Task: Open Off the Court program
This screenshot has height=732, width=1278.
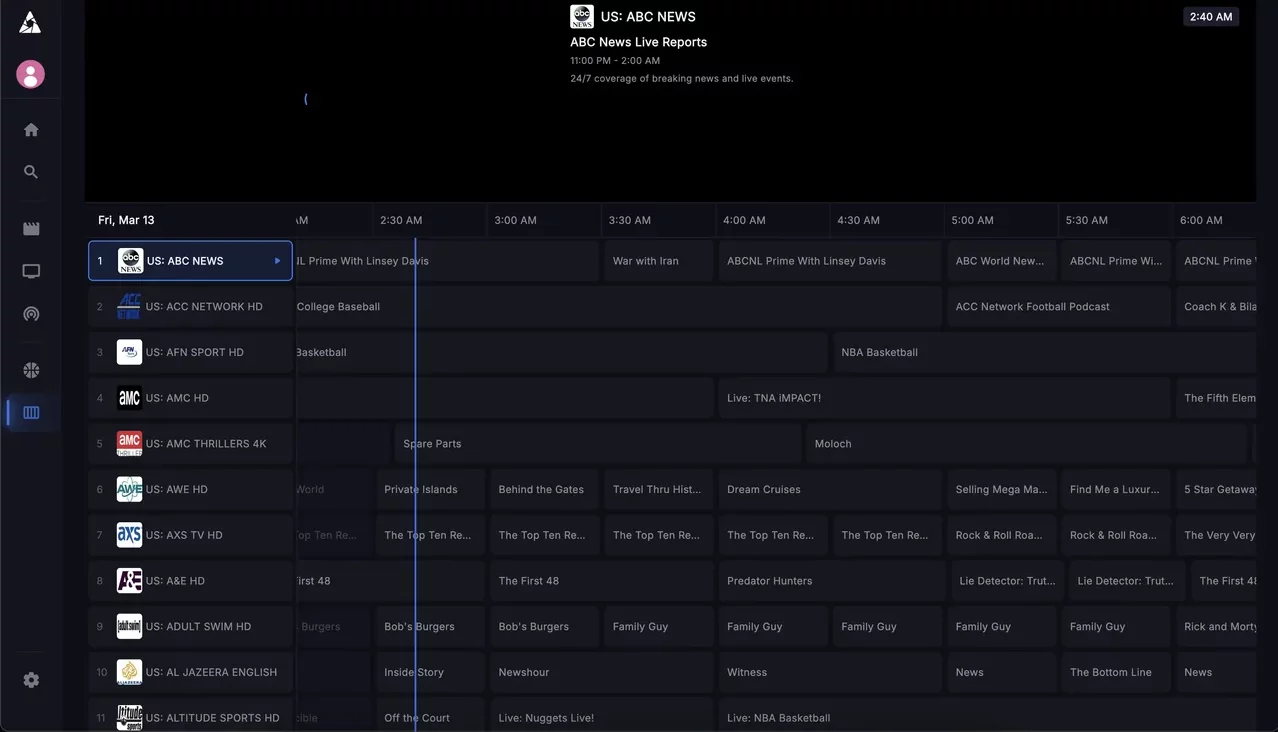Action: pos(430,715)
